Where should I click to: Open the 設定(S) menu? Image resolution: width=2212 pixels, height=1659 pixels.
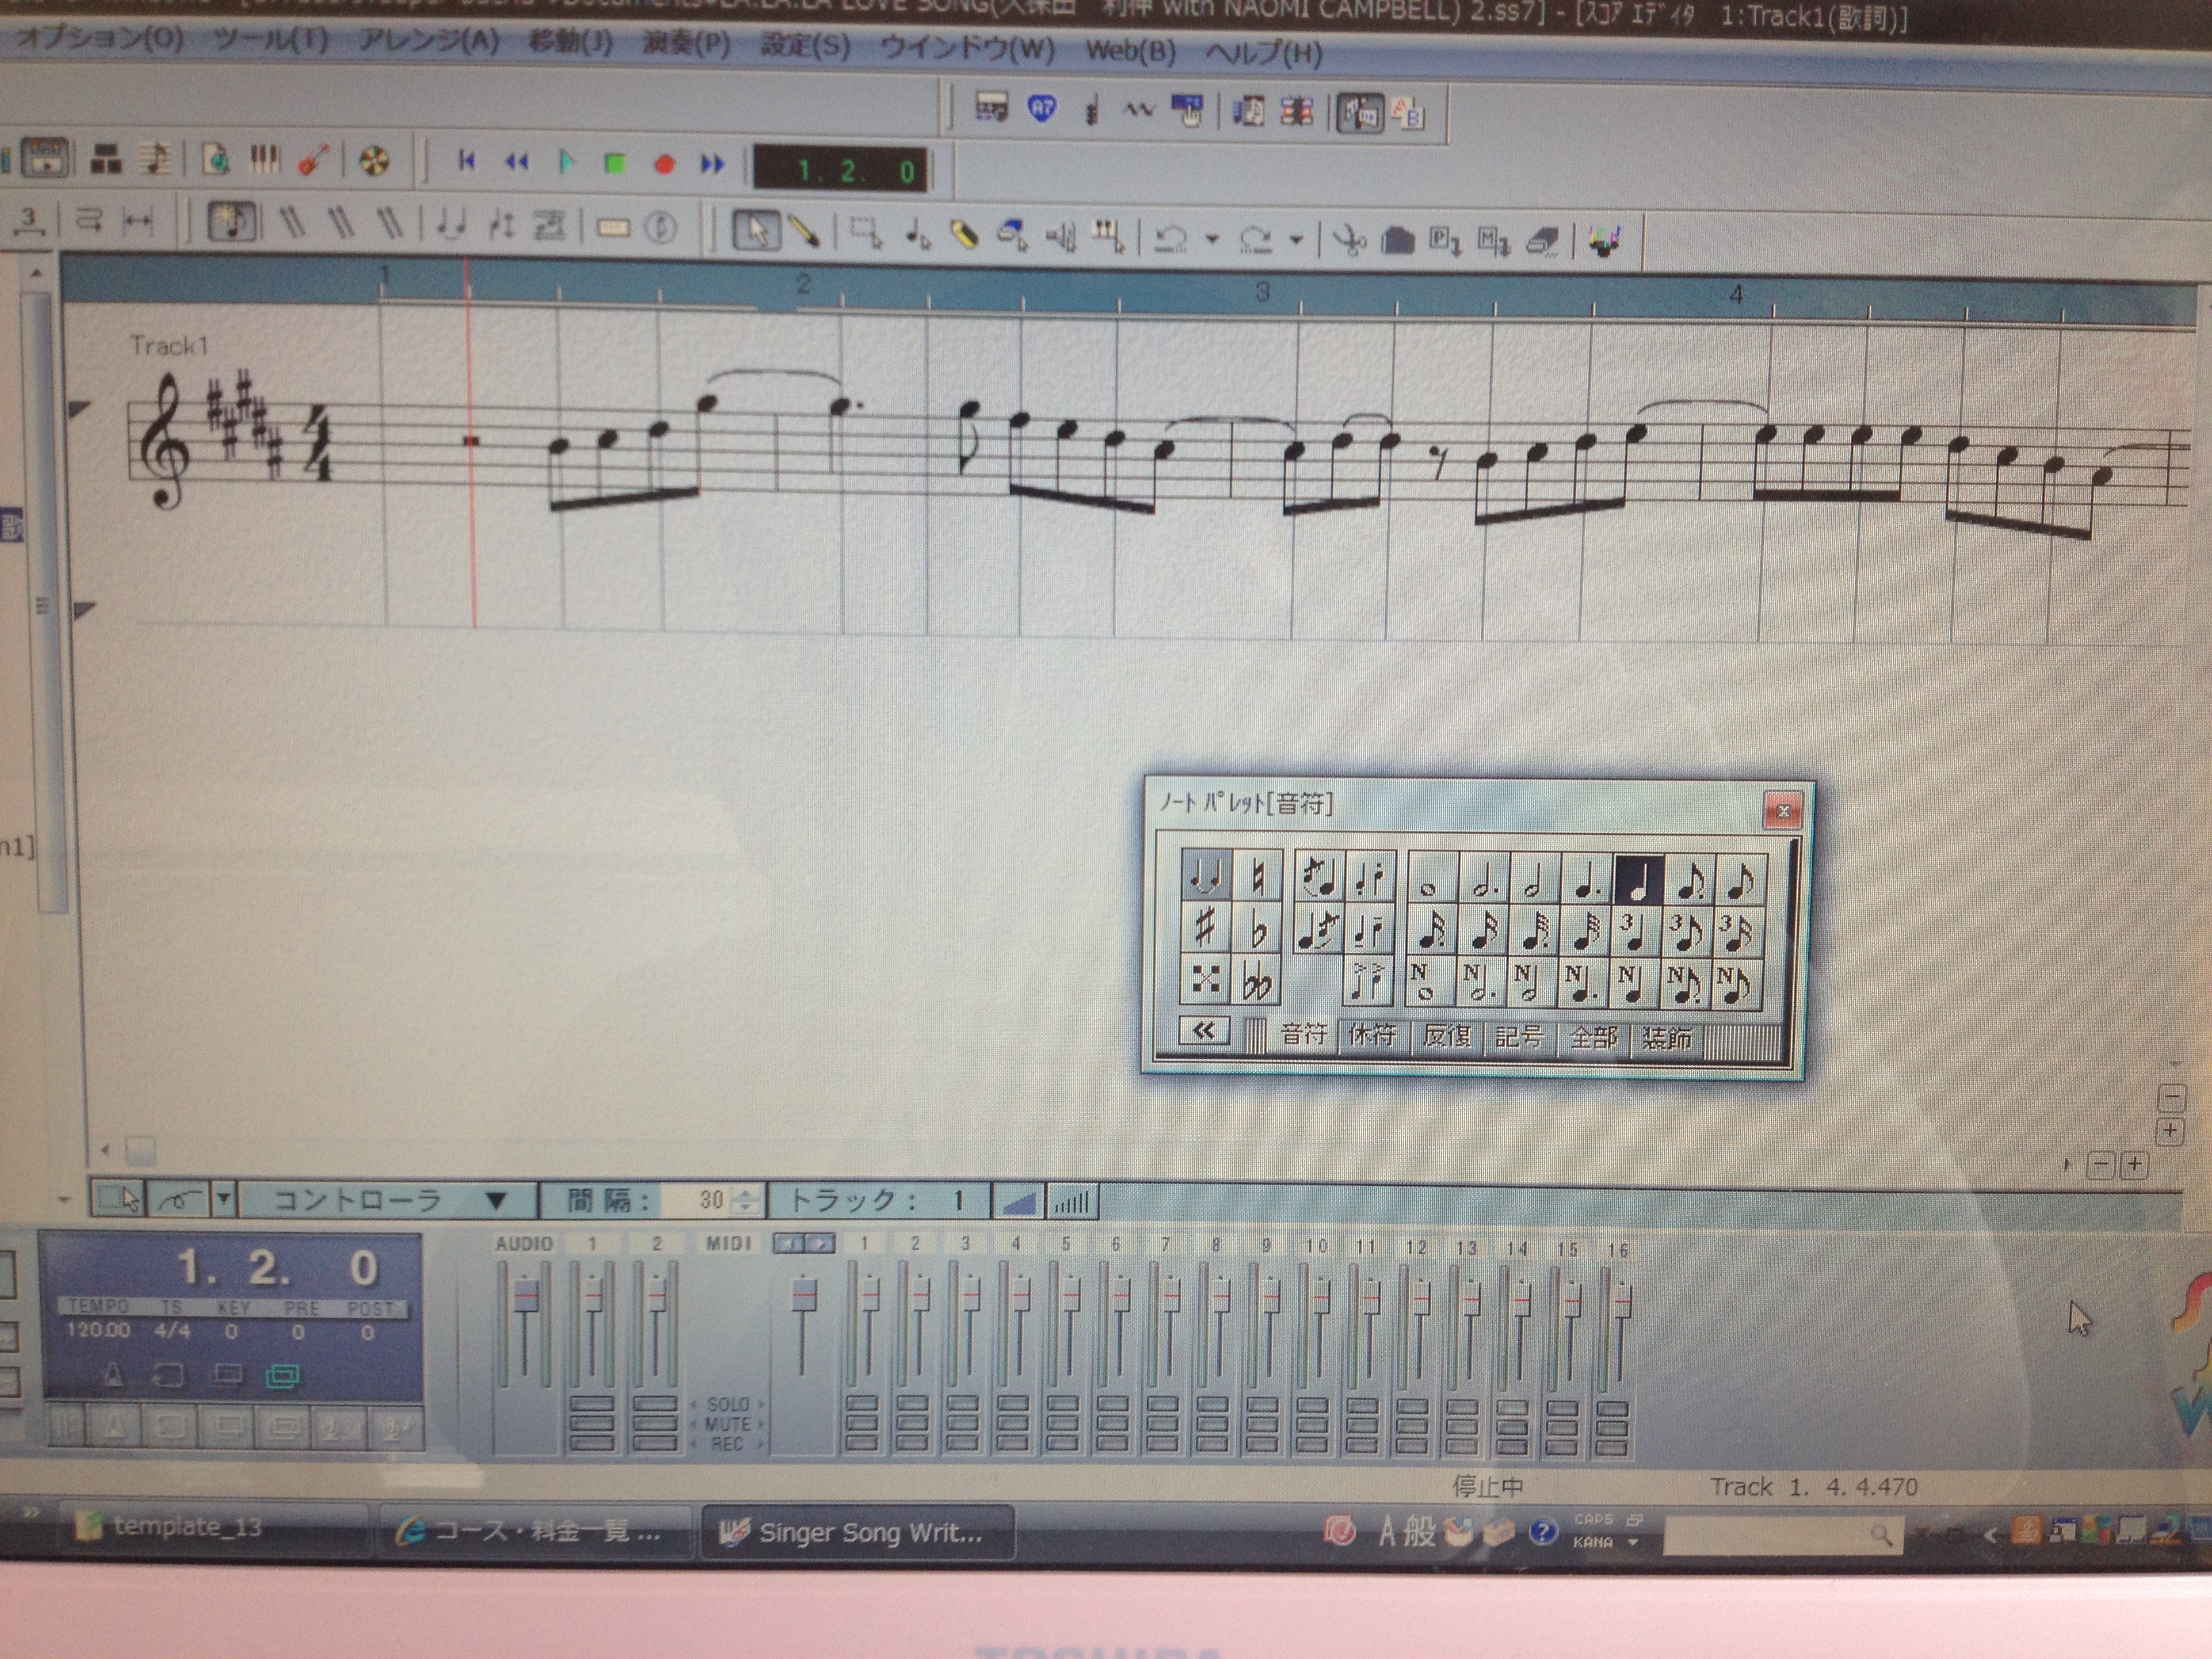point(804,46)
